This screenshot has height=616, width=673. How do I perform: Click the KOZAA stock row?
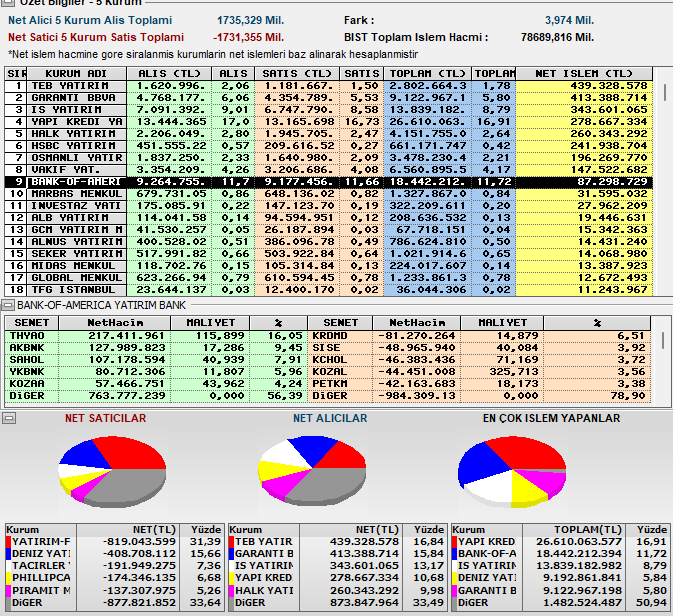point(156,384)
